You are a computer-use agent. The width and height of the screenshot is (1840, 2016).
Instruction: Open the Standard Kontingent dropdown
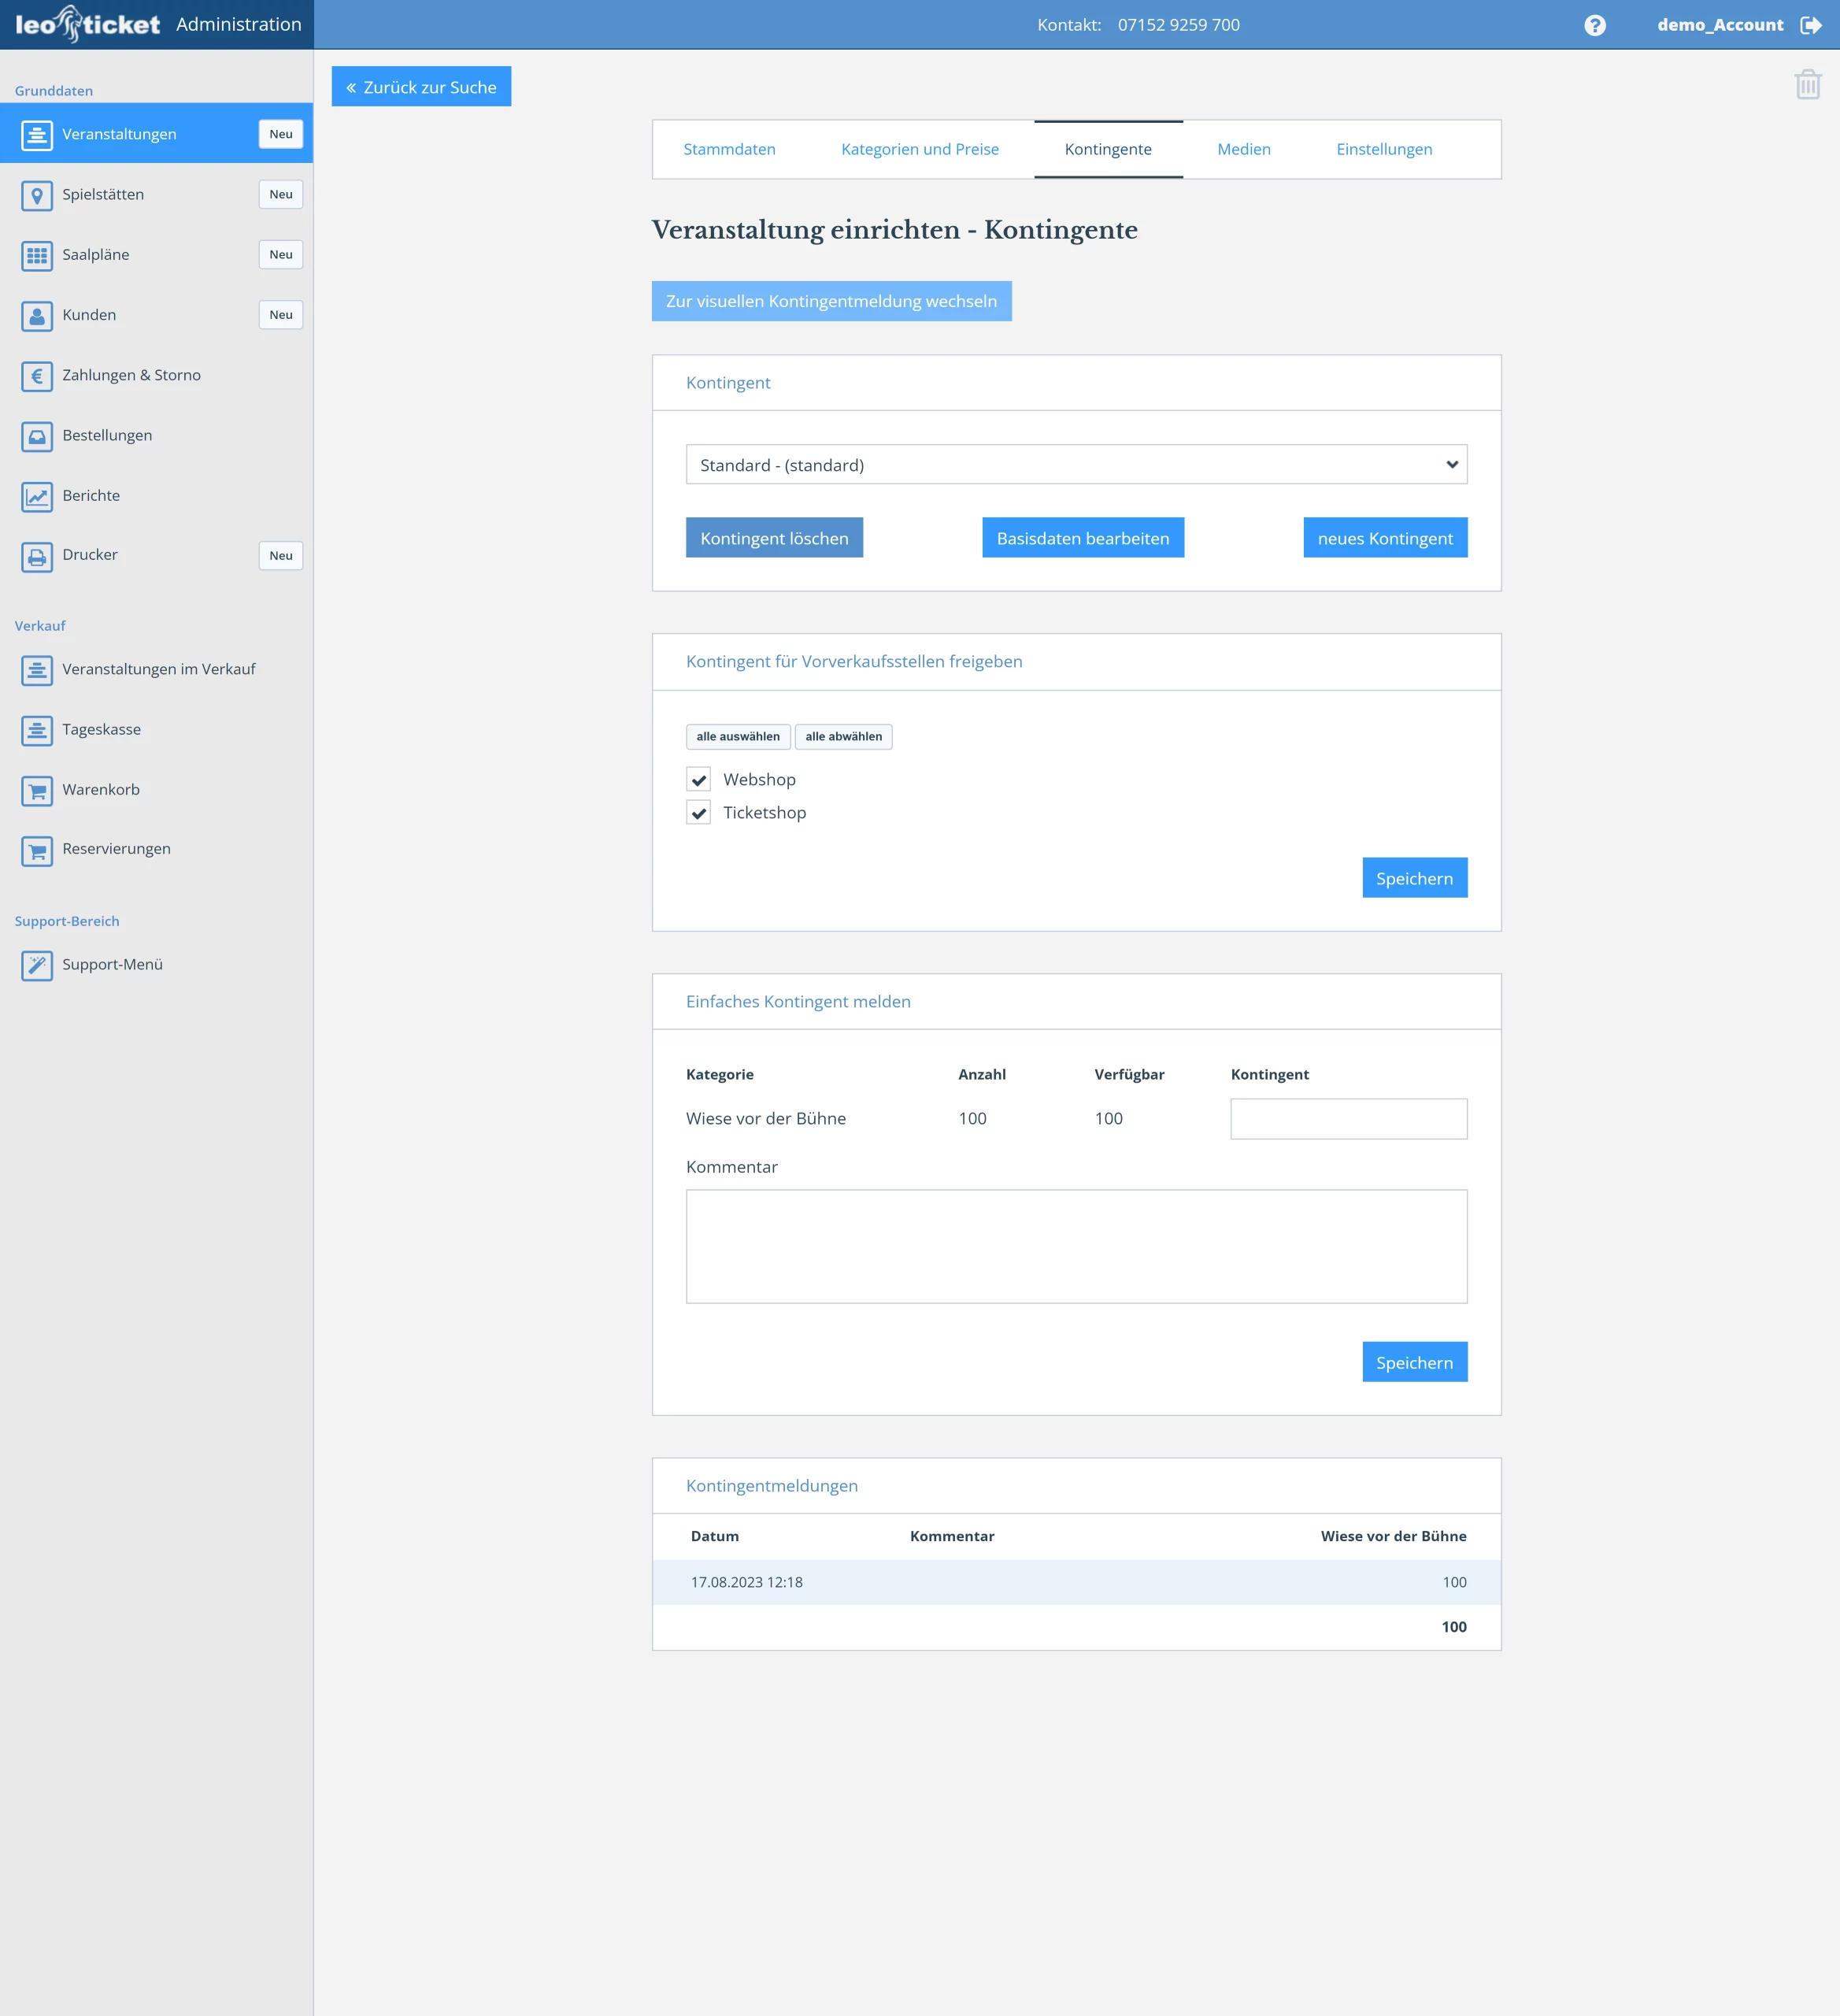click(x=1076, y=464)
